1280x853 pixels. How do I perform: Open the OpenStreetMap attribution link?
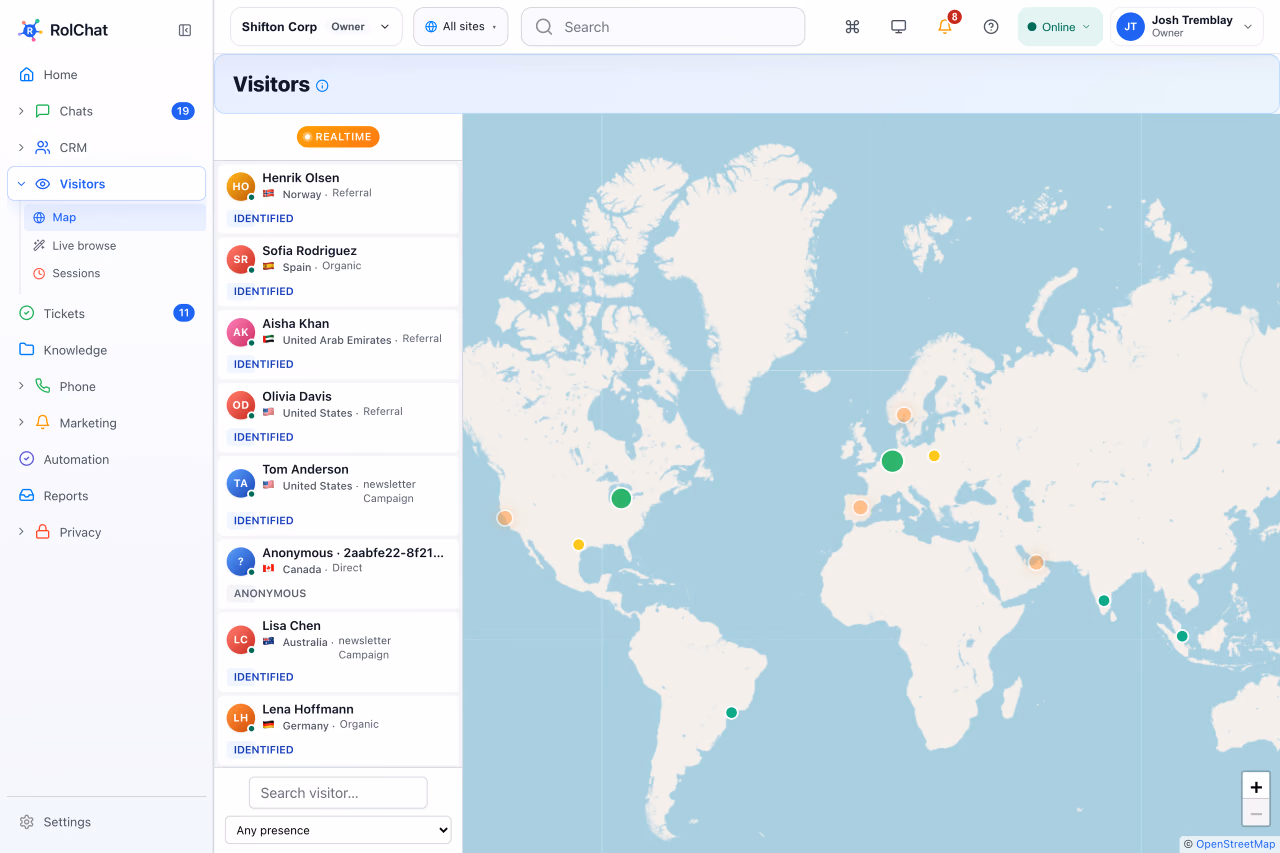click(x=1236, y=844)
